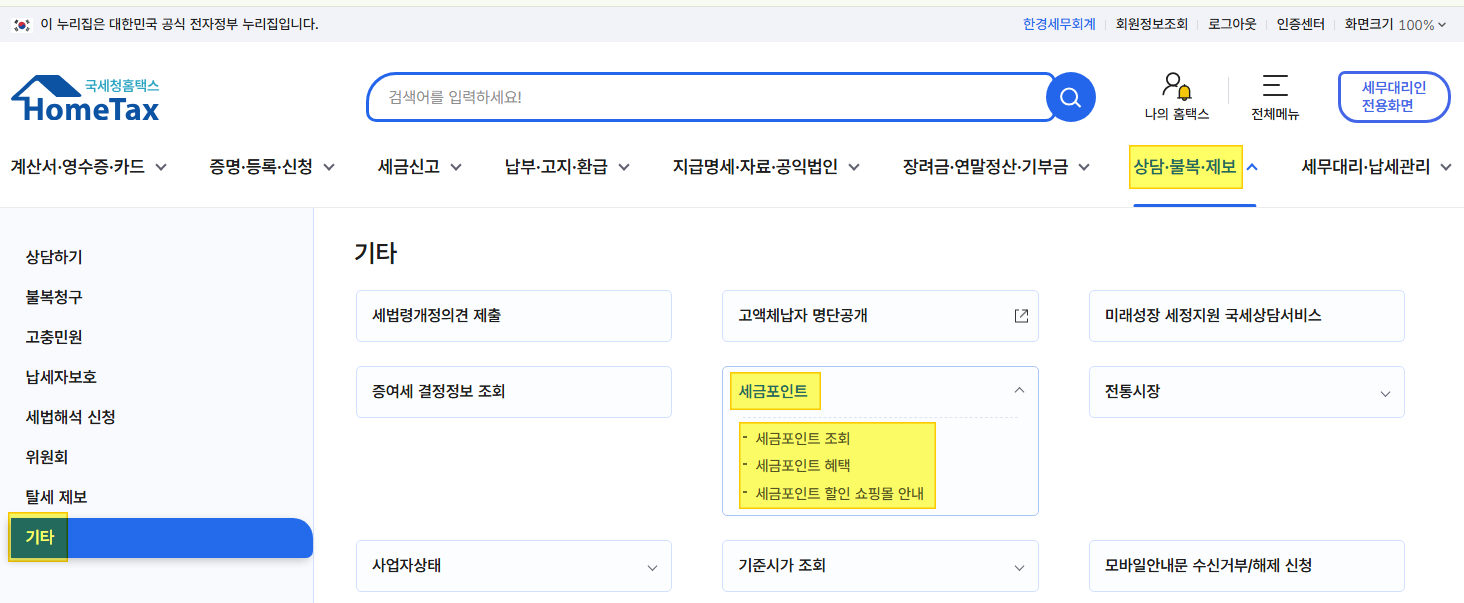
Task: Open 세금포인트 할인 쇼핑몰 안내 link
Action: tap(840, 493)
